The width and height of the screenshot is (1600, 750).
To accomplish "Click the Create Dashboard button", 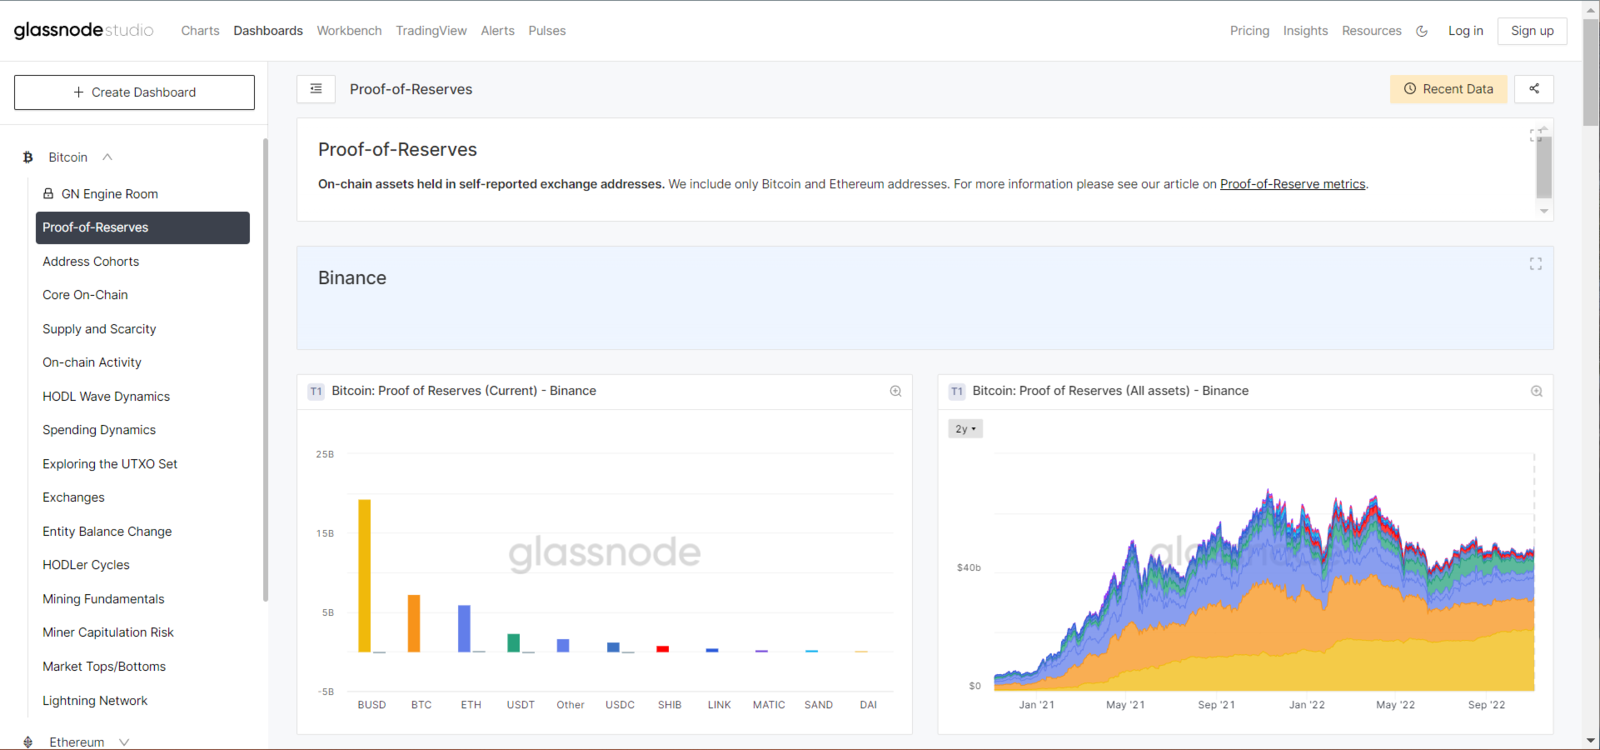I will [134, 92].
